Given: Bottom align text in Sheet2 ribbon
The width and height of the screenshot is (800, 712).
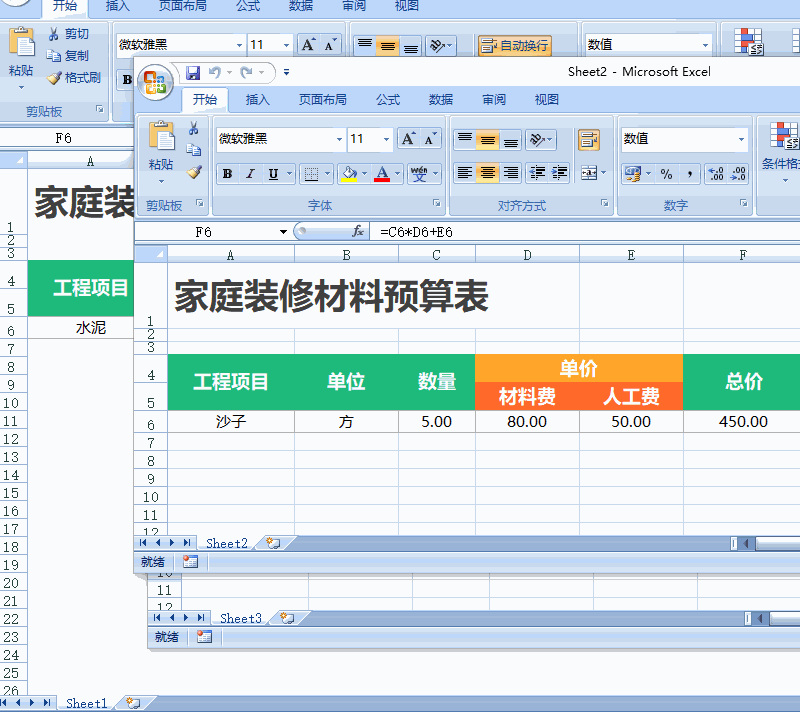Looking at the screenshot, I should click(511, 139).
